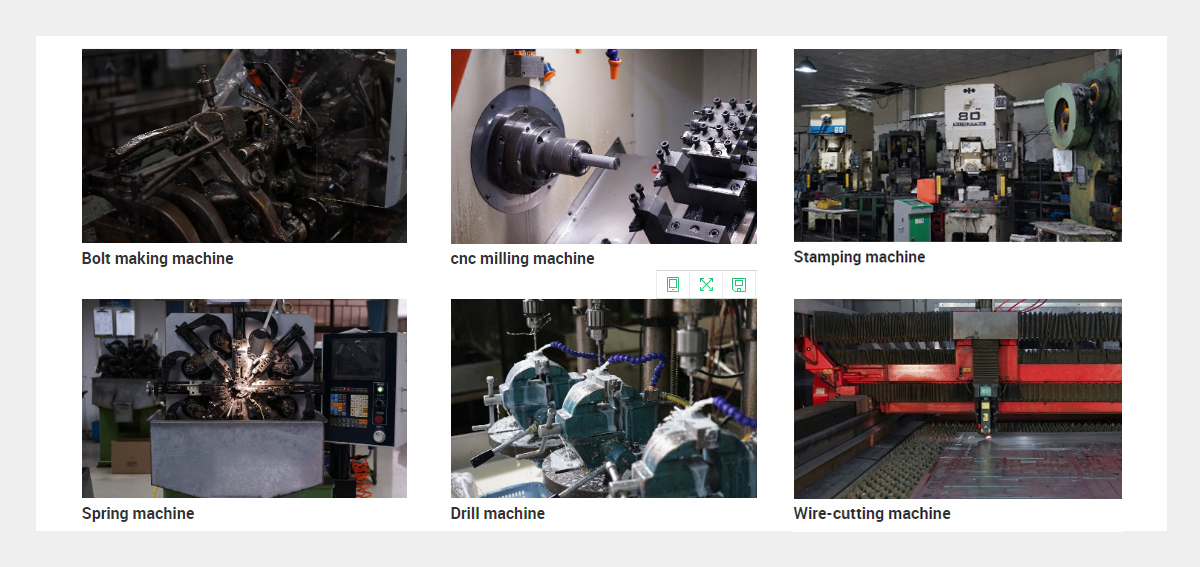1200x567 pixels.
Task: Click the 'cnc milling machine' caption
Action: (523, 258)
